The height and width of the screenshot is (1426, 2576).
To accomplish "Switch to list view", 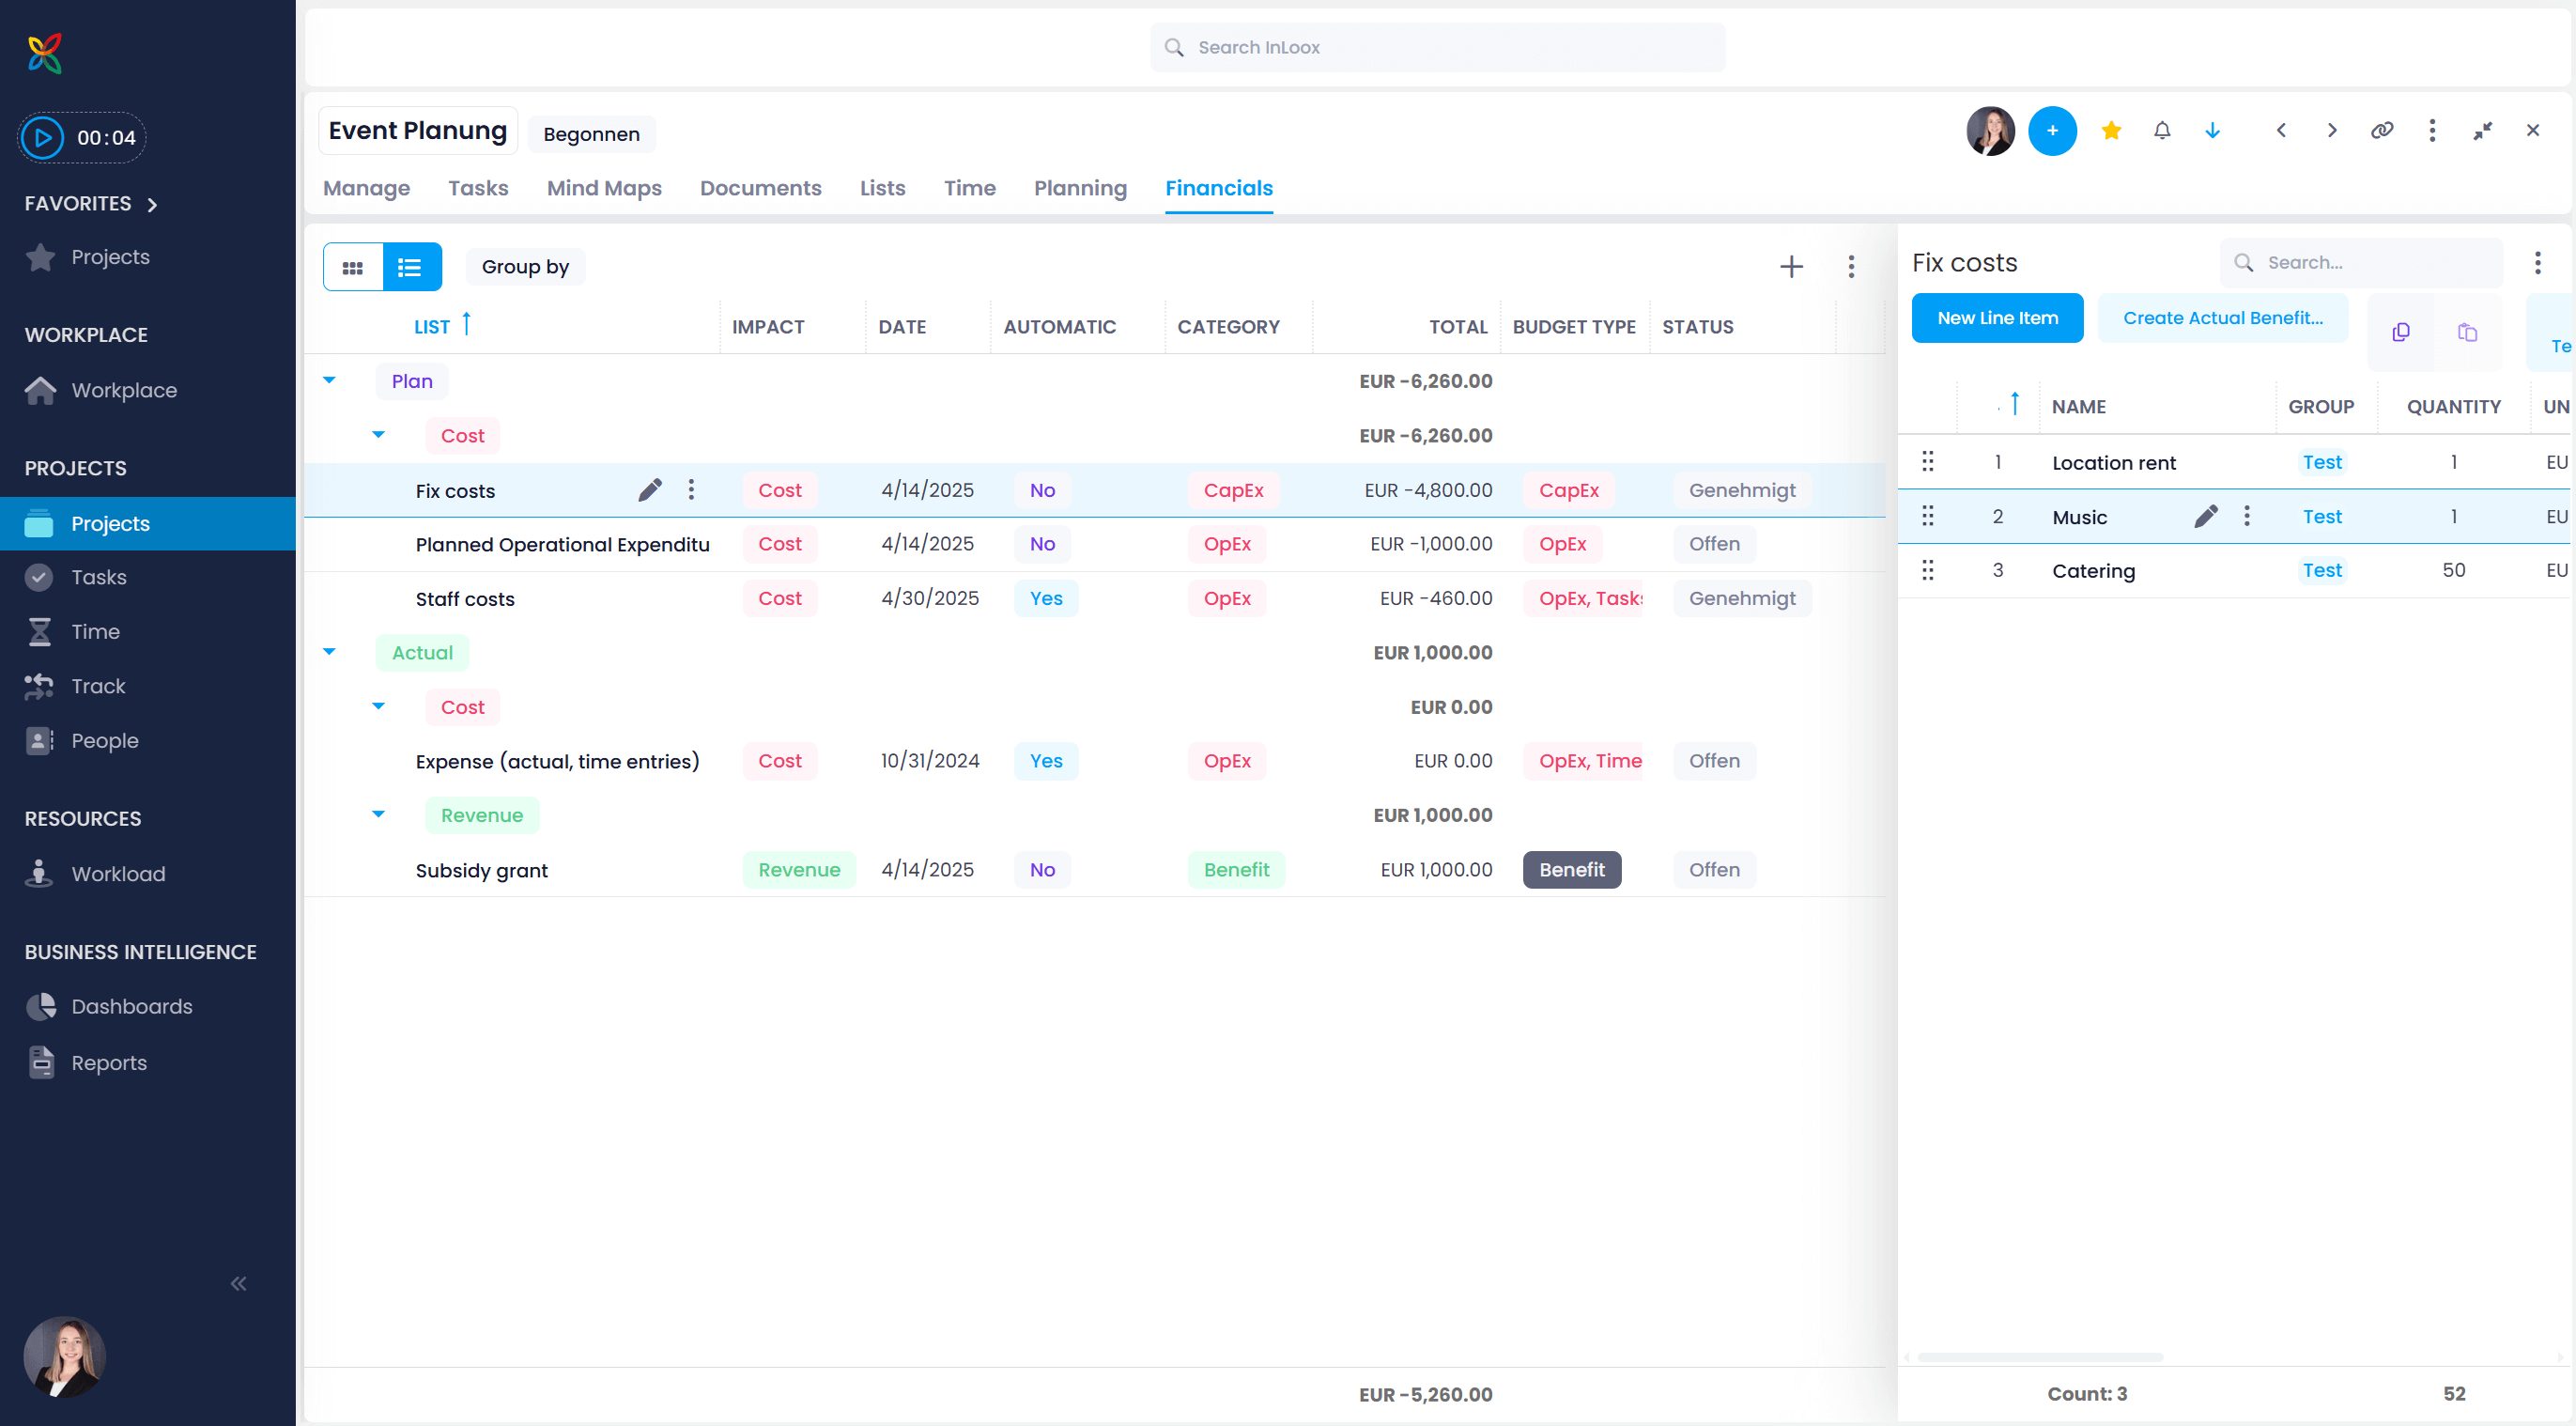I will pyautogui.click(x=412, y=267).
